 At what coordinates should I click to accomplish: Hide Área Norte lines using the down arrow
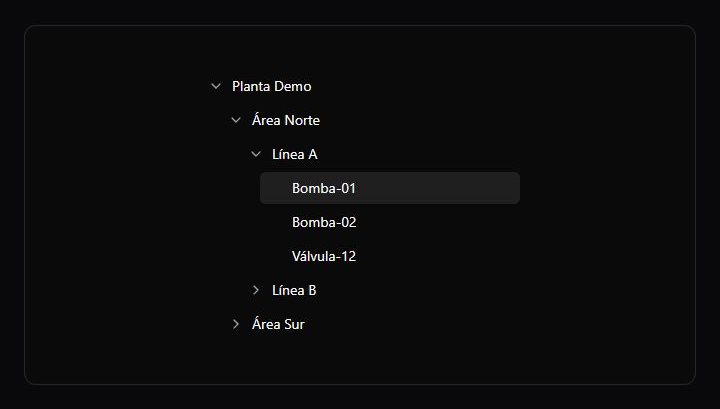coord(236,120)
